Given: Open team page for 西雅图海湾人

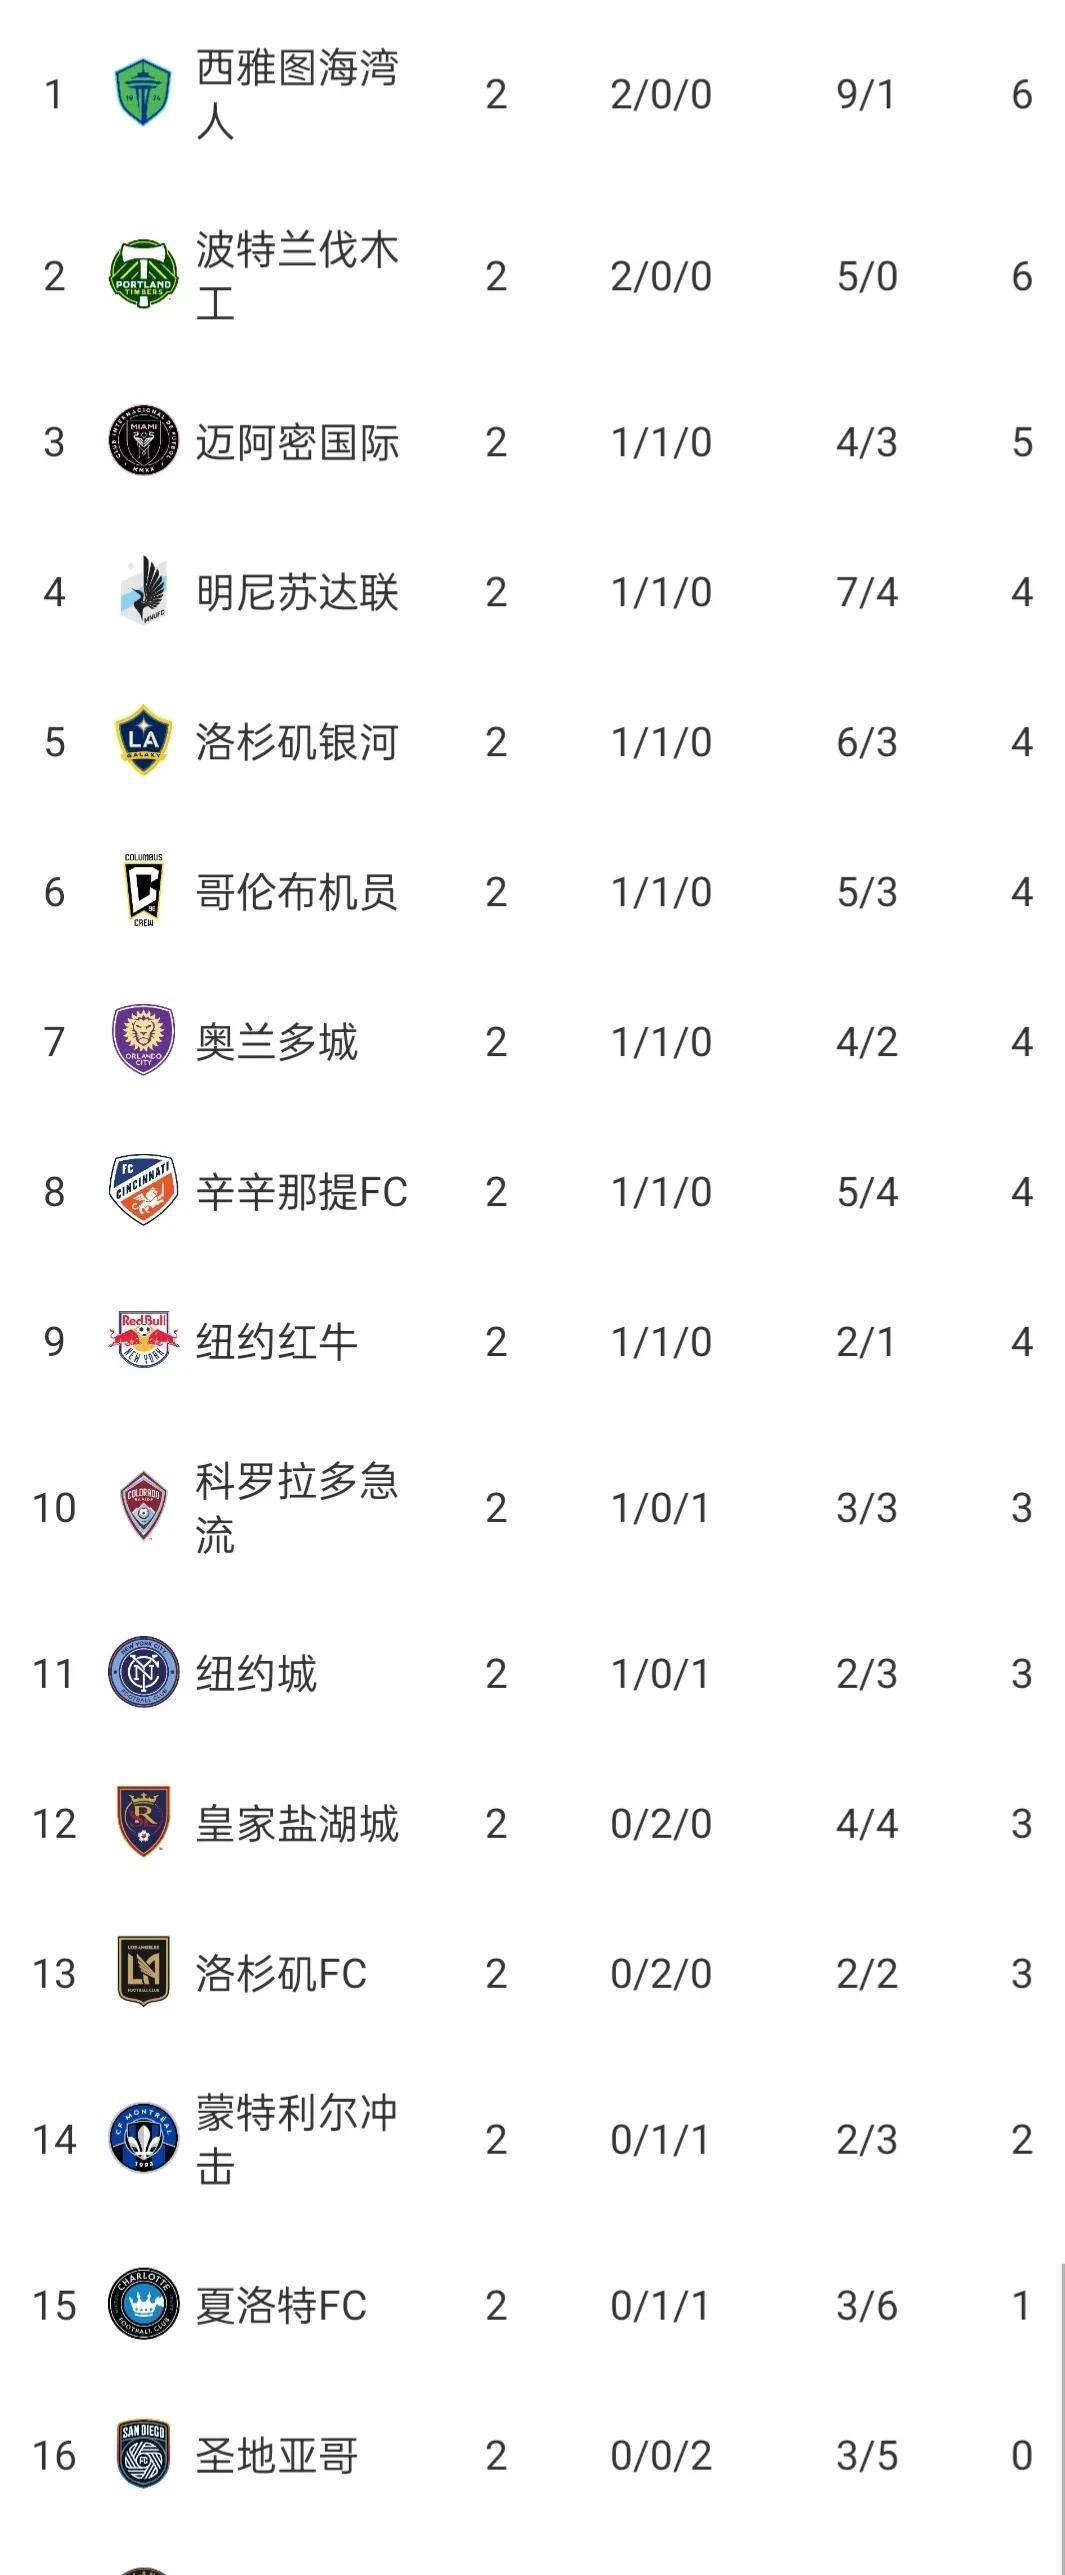Looking at the screenshot, I should pos(297,94).
